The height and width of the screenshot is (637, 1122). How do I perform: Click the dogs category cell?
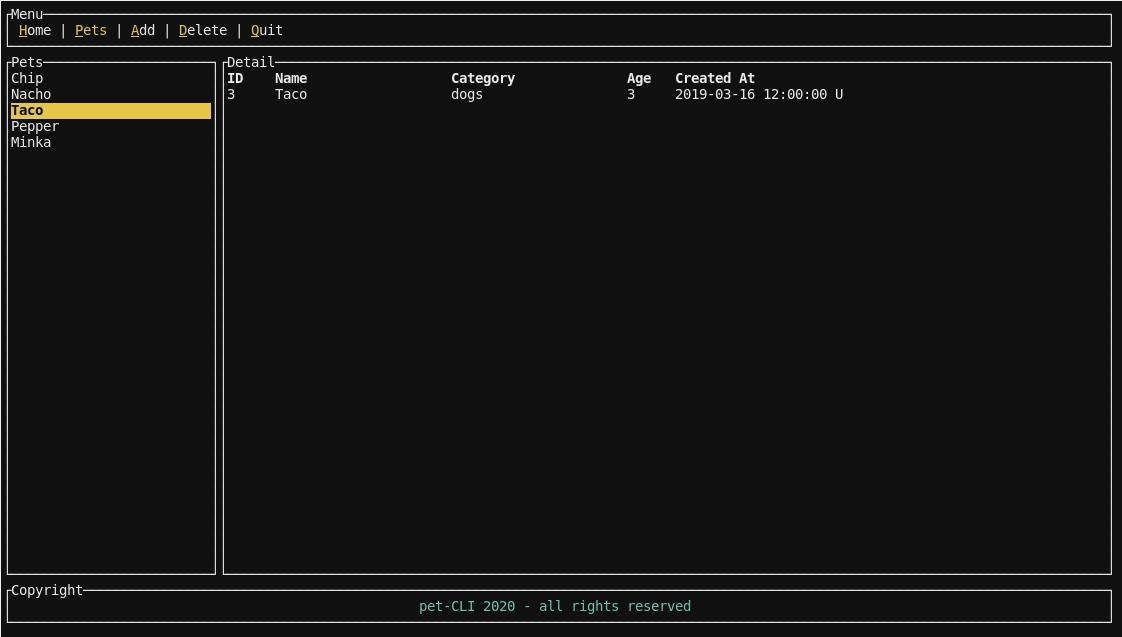(467, 94)
